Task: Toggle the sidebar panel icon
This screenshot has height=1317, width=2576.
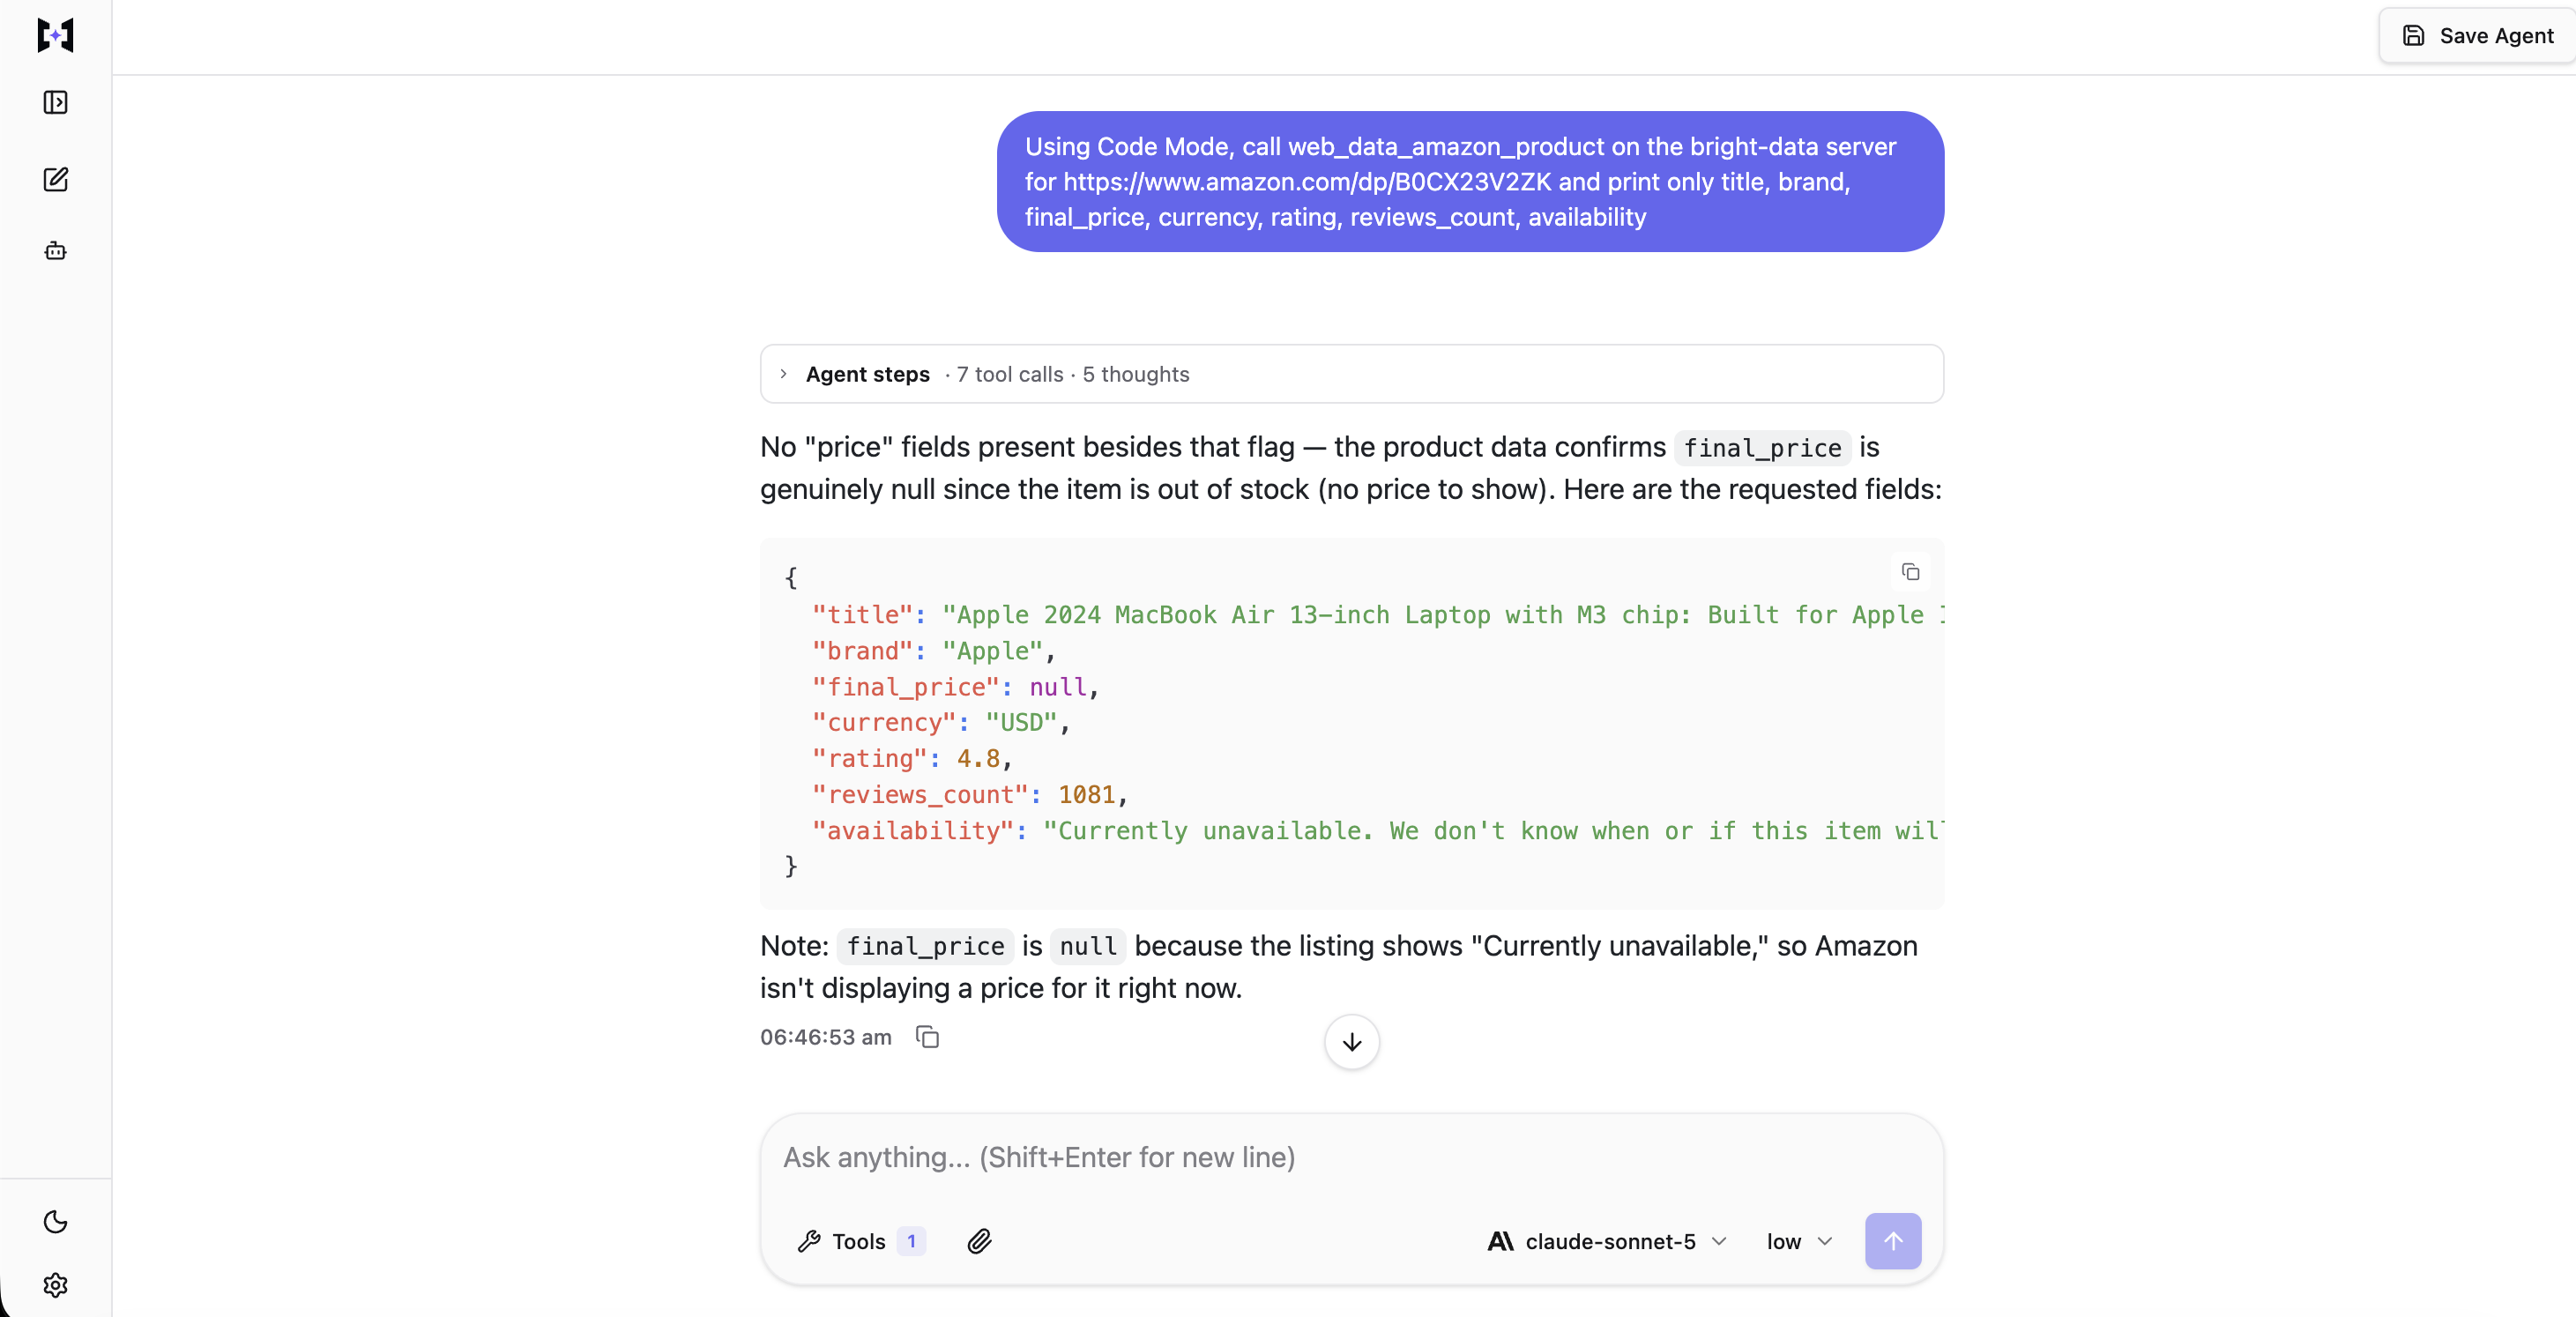Action: coord(55,102)
